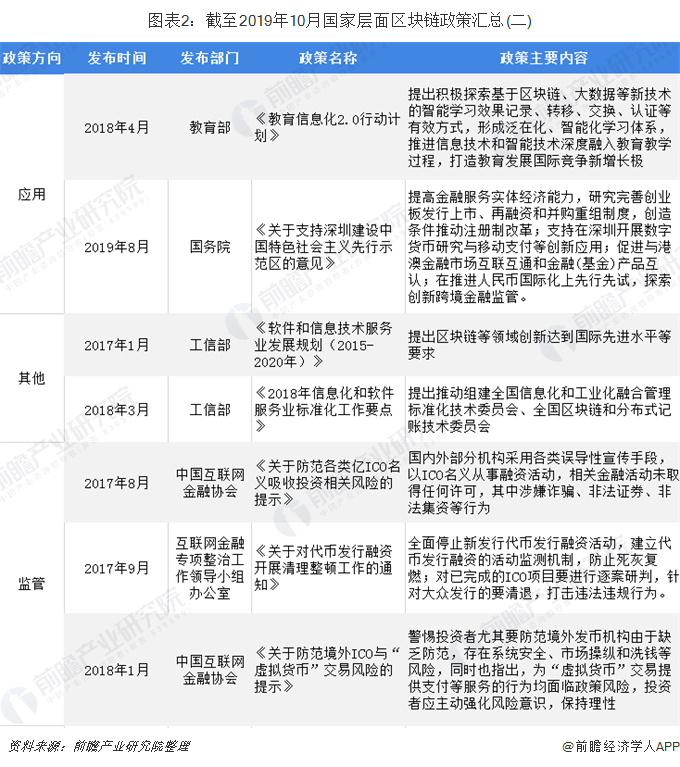Image resolution: width=680 pixels, height=767 pixels.
Task: Click the chart title 图表2 区块链政策汇总(二)
Action: point(340,21)
